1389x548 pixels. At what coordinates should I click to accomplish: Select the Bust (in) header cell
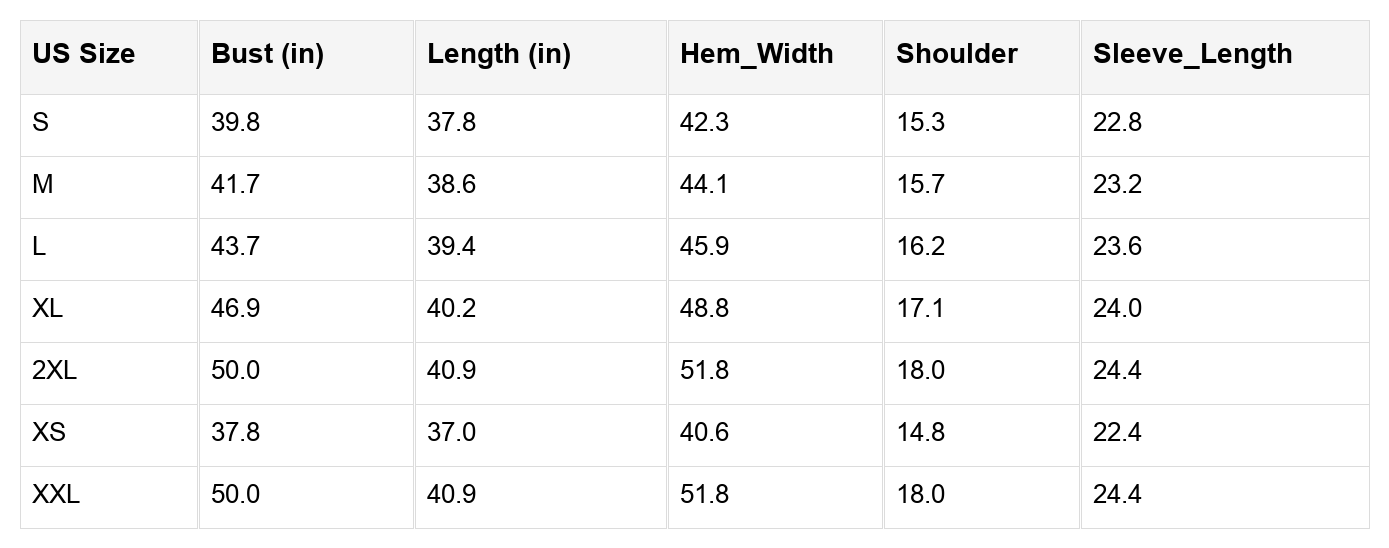(x=267, y=54)
